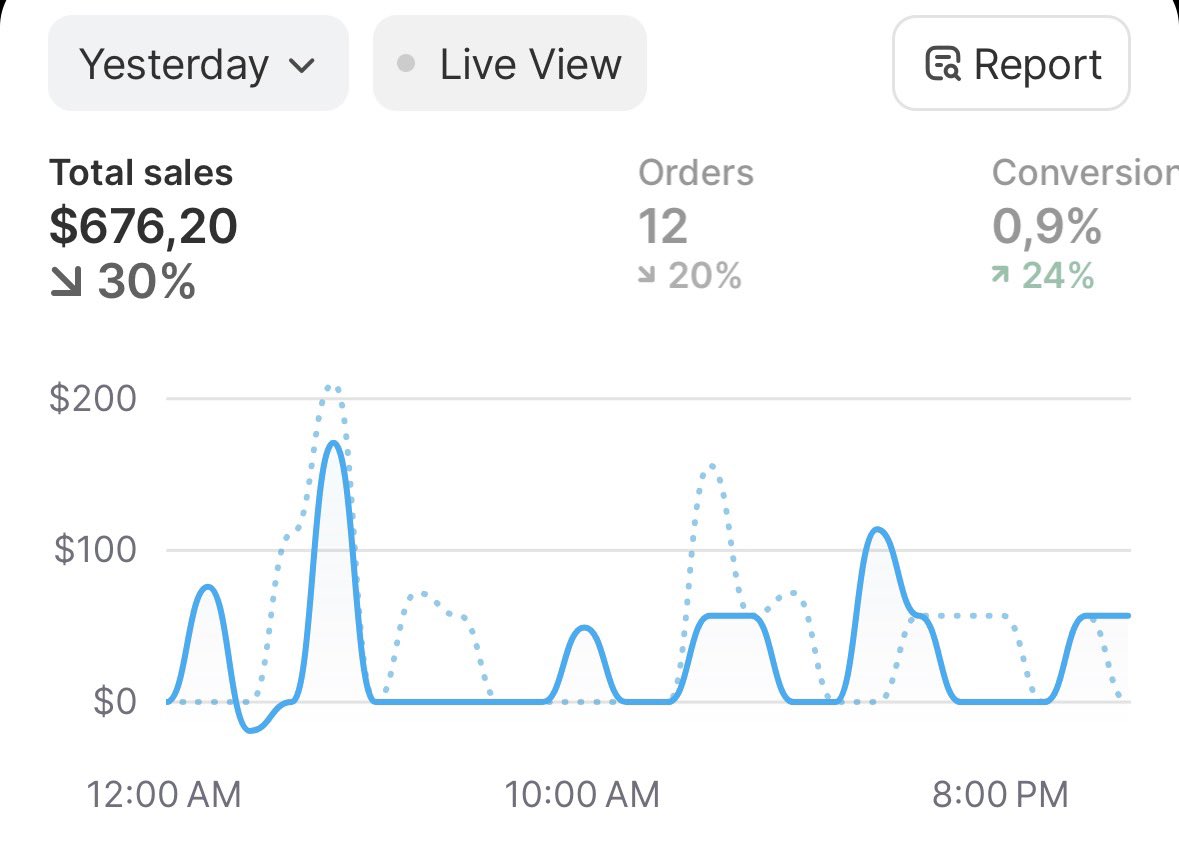1179x861 pixels.
Task: Toggle Live View mode
Action: 509,66
